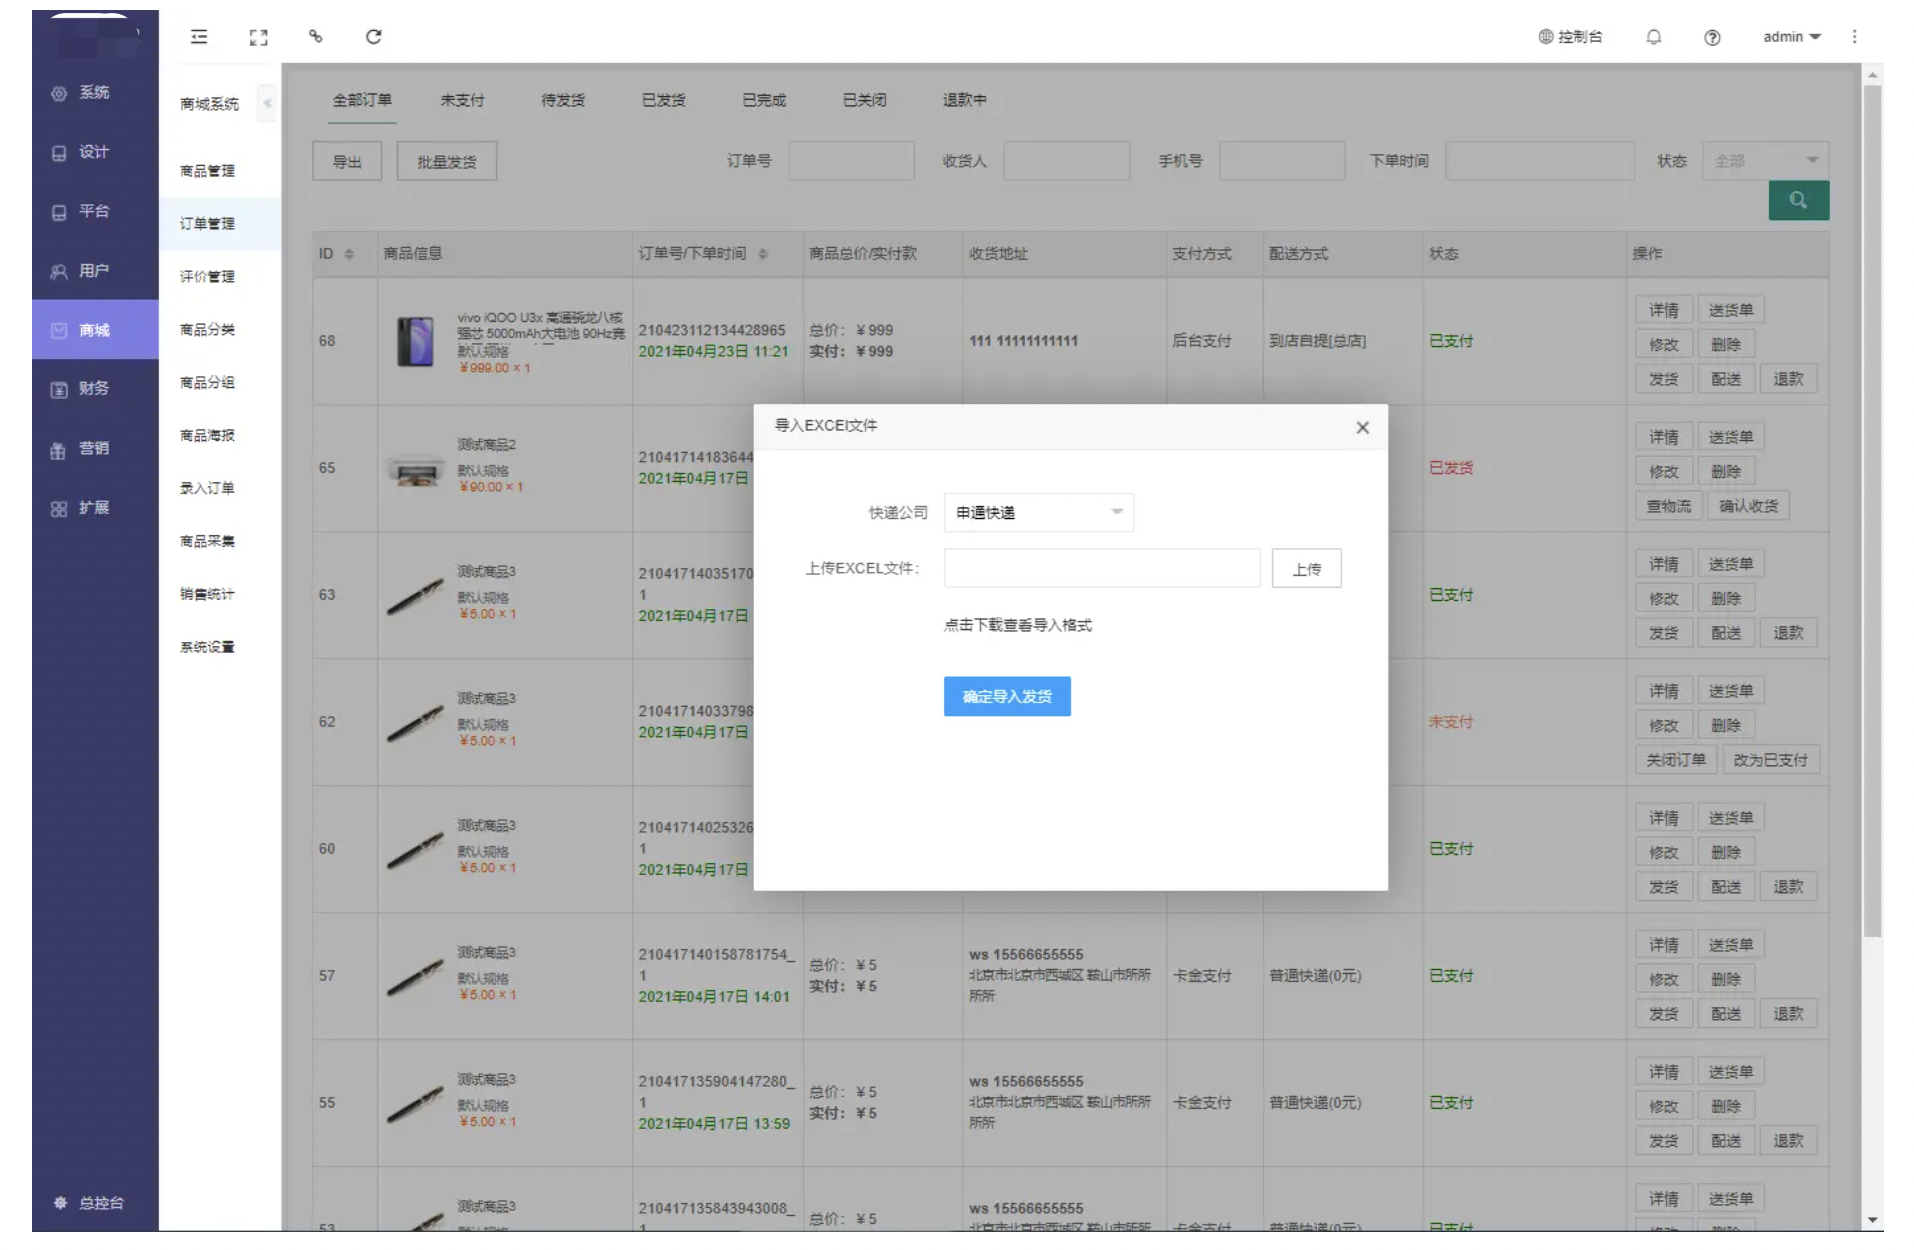Open 系统 in the left sidebar

[95, 93]
